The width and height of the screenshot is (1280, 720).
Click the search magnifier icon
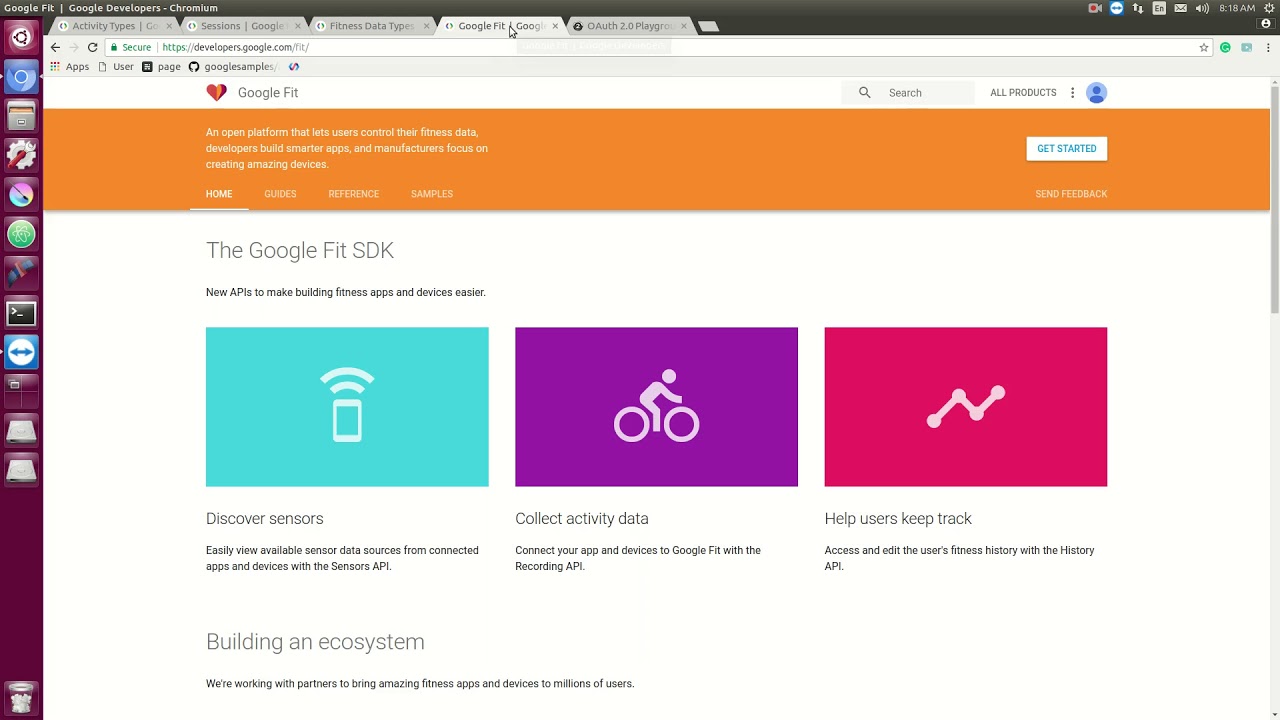(865, 93)
